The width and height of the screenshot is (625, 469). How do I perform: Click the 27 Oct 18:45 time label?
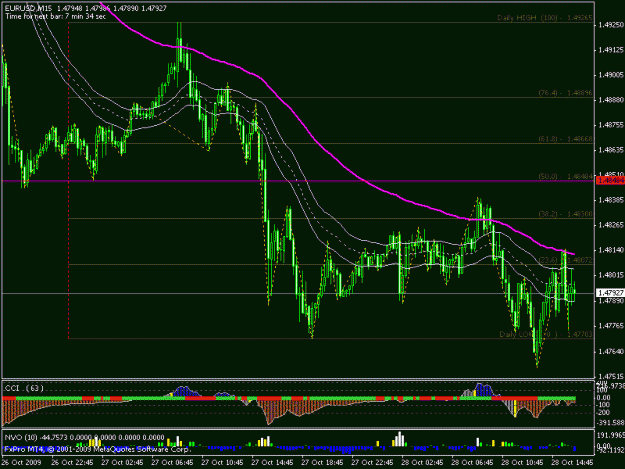(322, 463)
